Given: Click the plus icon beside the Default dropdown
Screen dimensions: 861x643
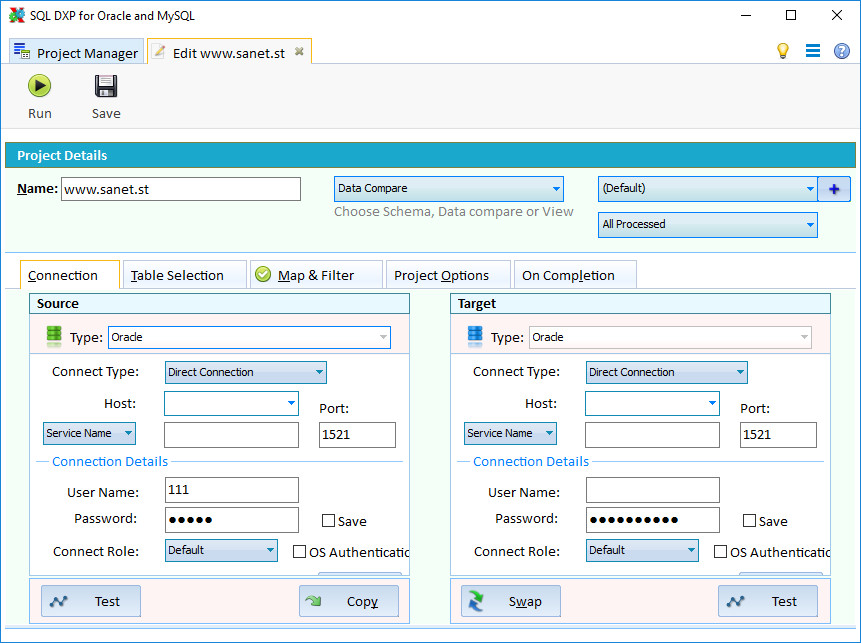Looking at the screenshot, I should (x=834, y=188).
